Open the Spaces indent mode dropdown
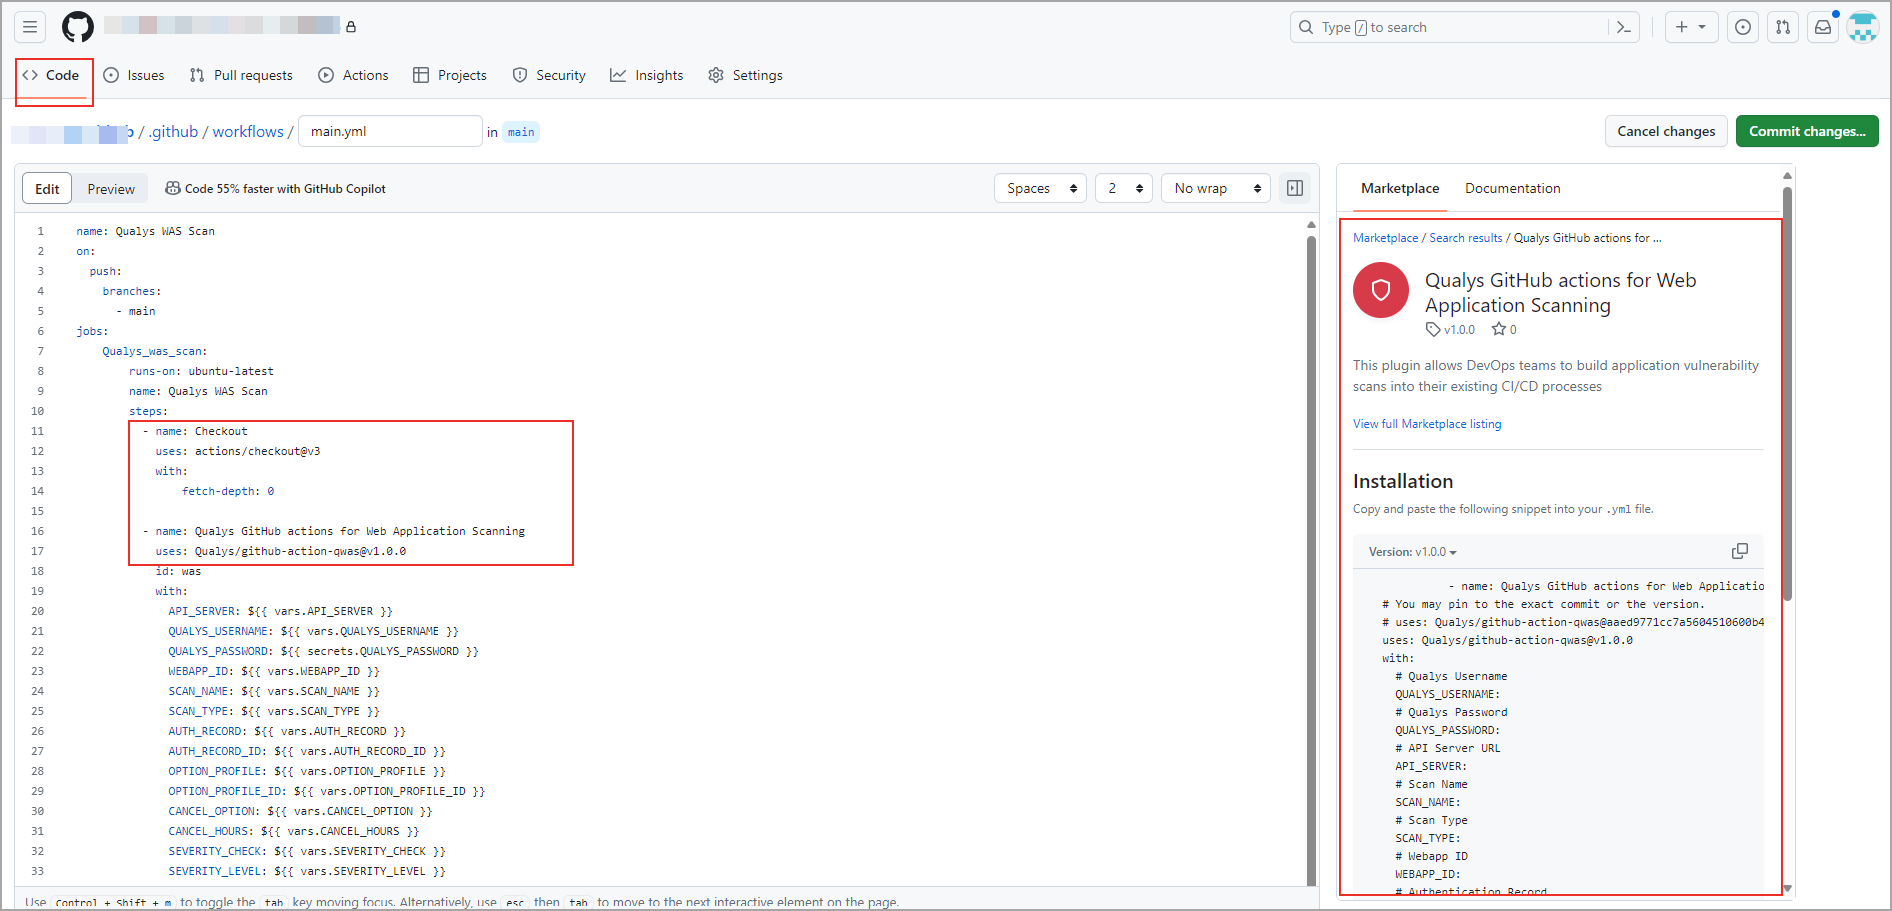This screenshot has width=1892, height=911. tap(1040, 188)
